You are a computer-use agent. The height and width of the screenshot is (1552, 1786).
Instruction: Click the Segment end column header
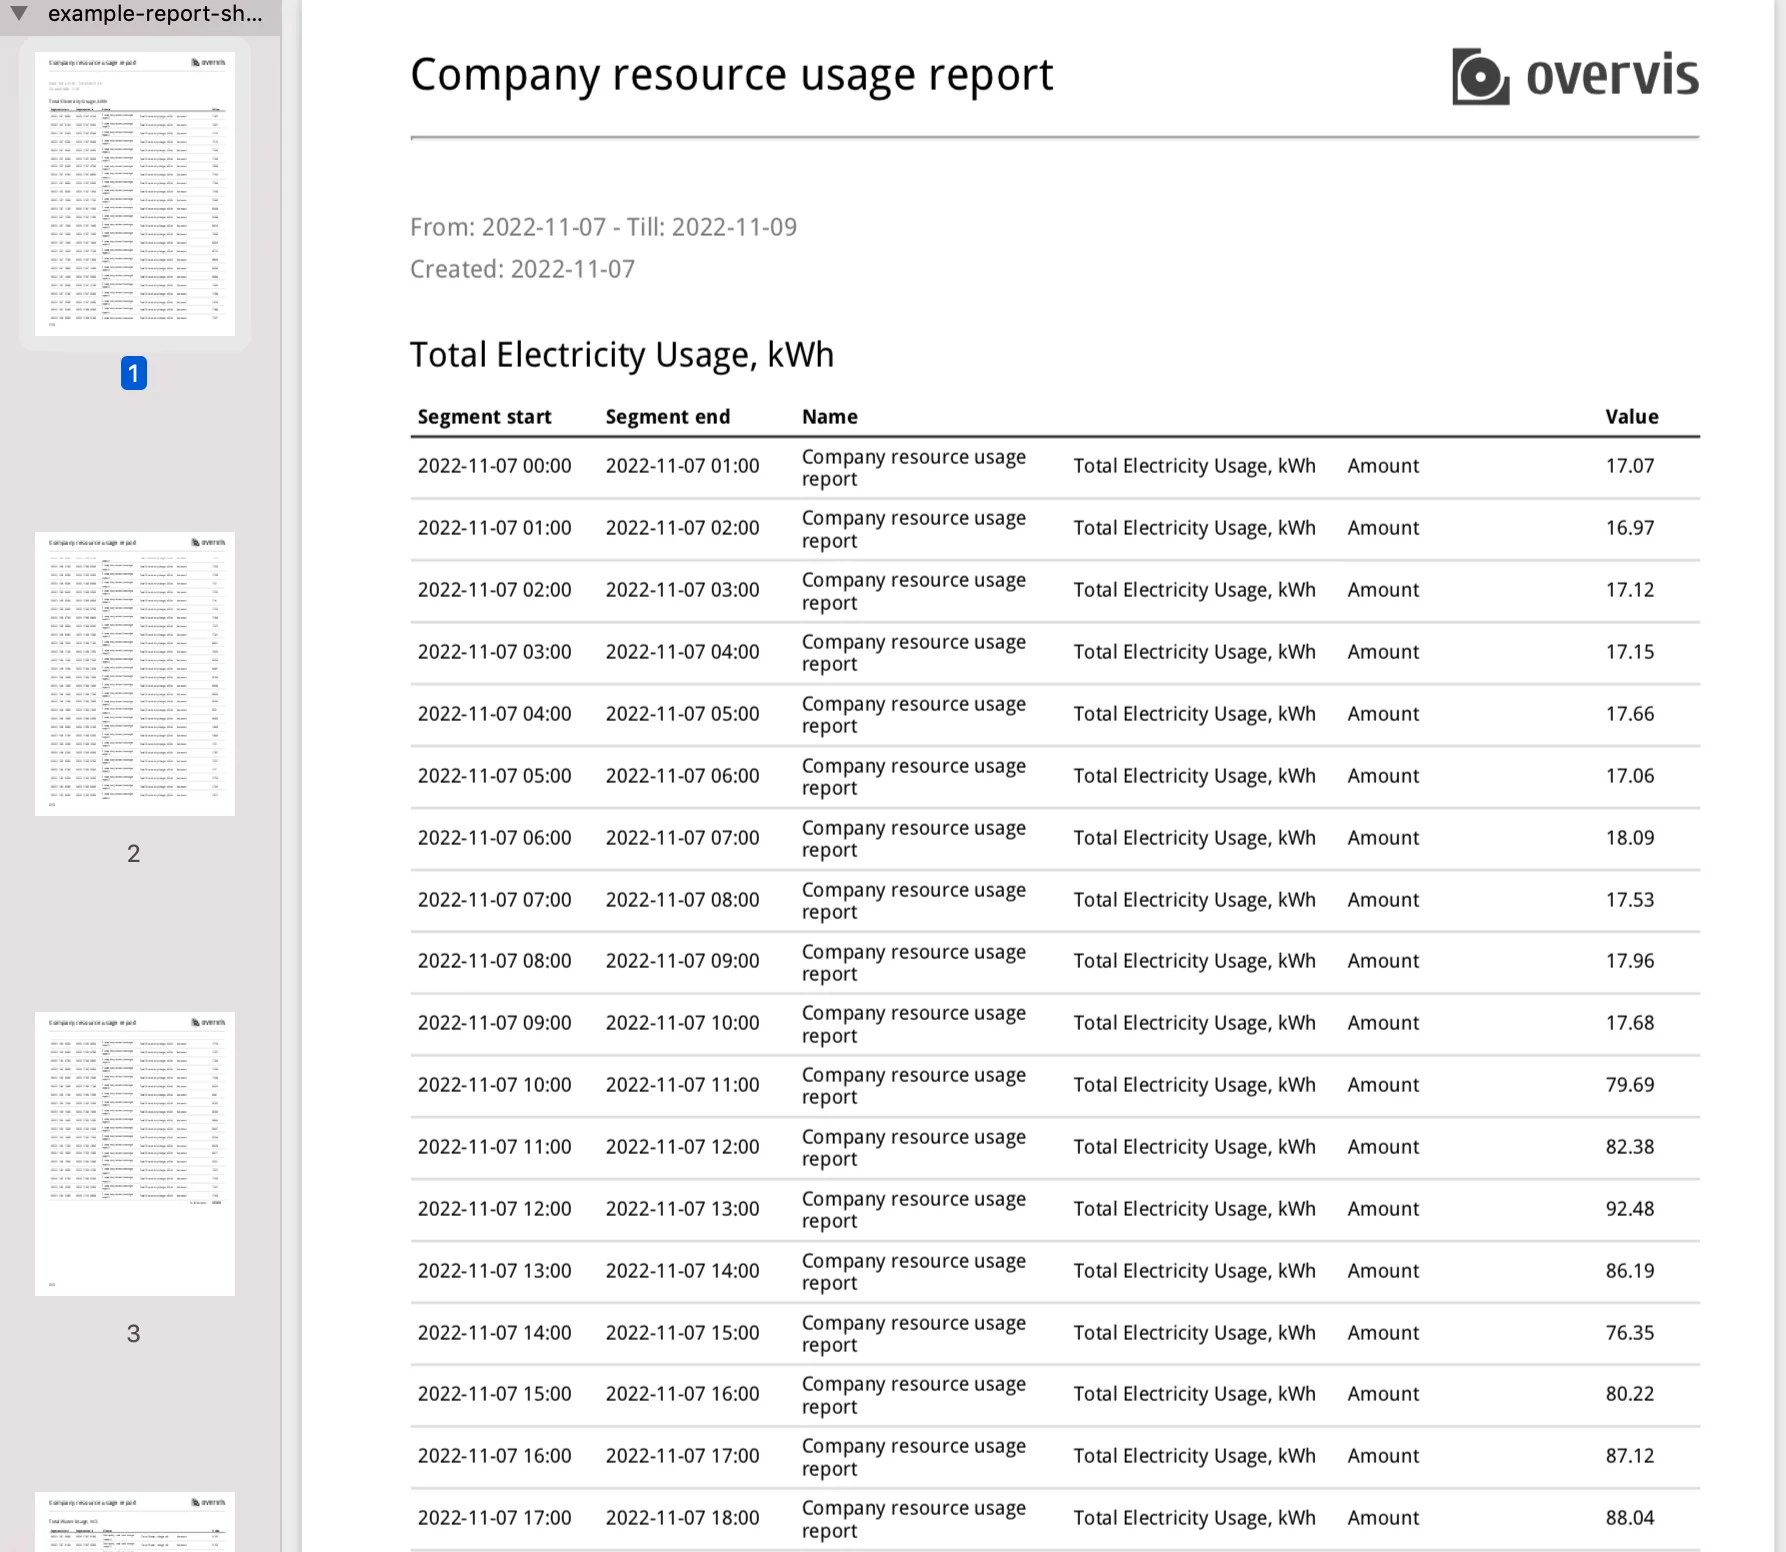[x=668, y=417]
